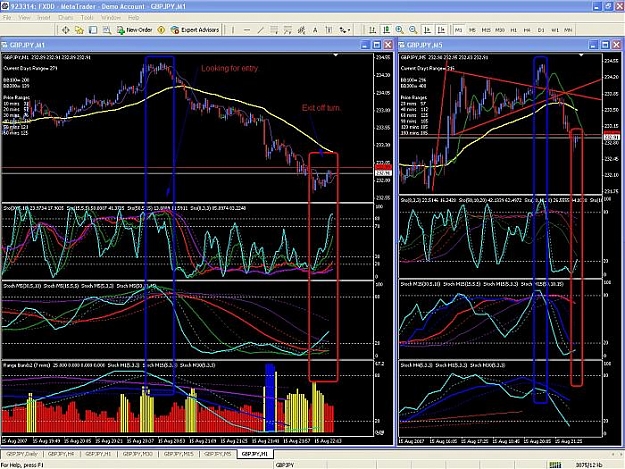Image resolution: width=625 pixels, height=469 pixels.
Task: Open the Navigator magnifier window icon
Action: tap(106, 30)
